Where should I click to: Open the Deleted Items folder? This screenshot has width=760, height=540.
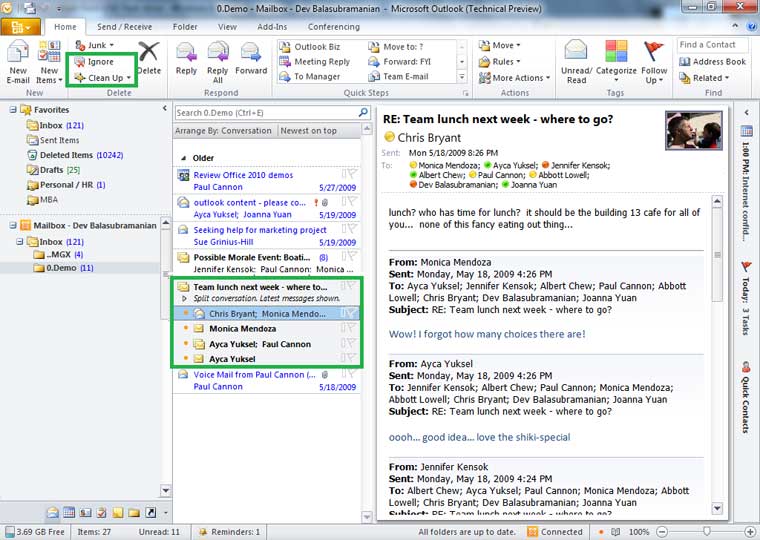[x=75, y=155]
